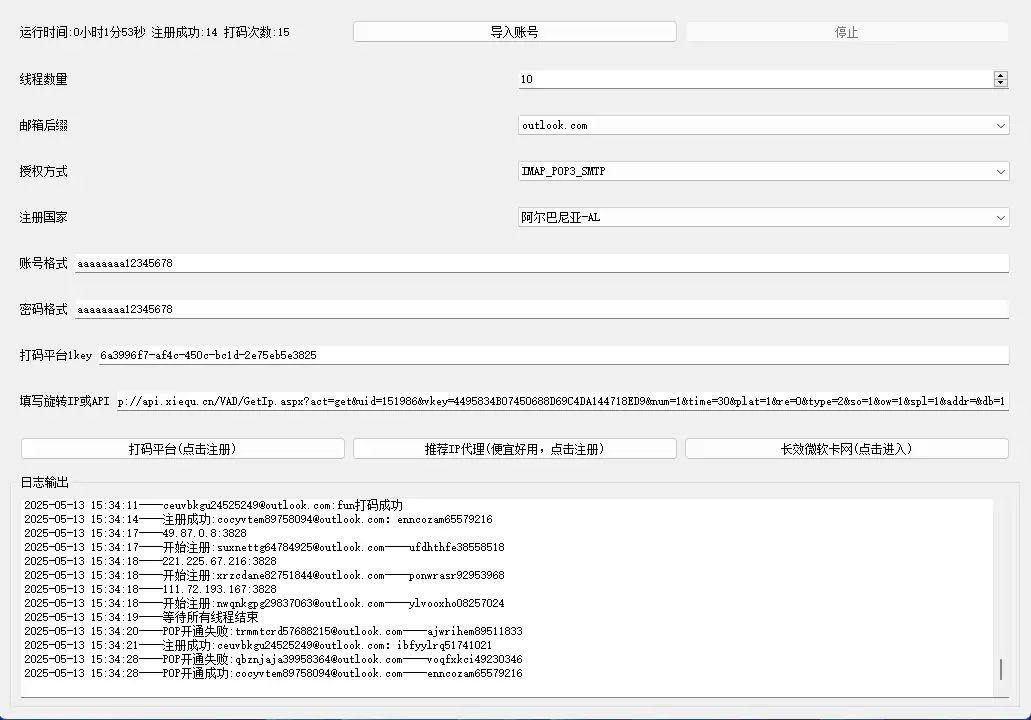
Task: Decrease thread count with down stepper arrow
Action: pyautogui.click(x=1000, y=83)
